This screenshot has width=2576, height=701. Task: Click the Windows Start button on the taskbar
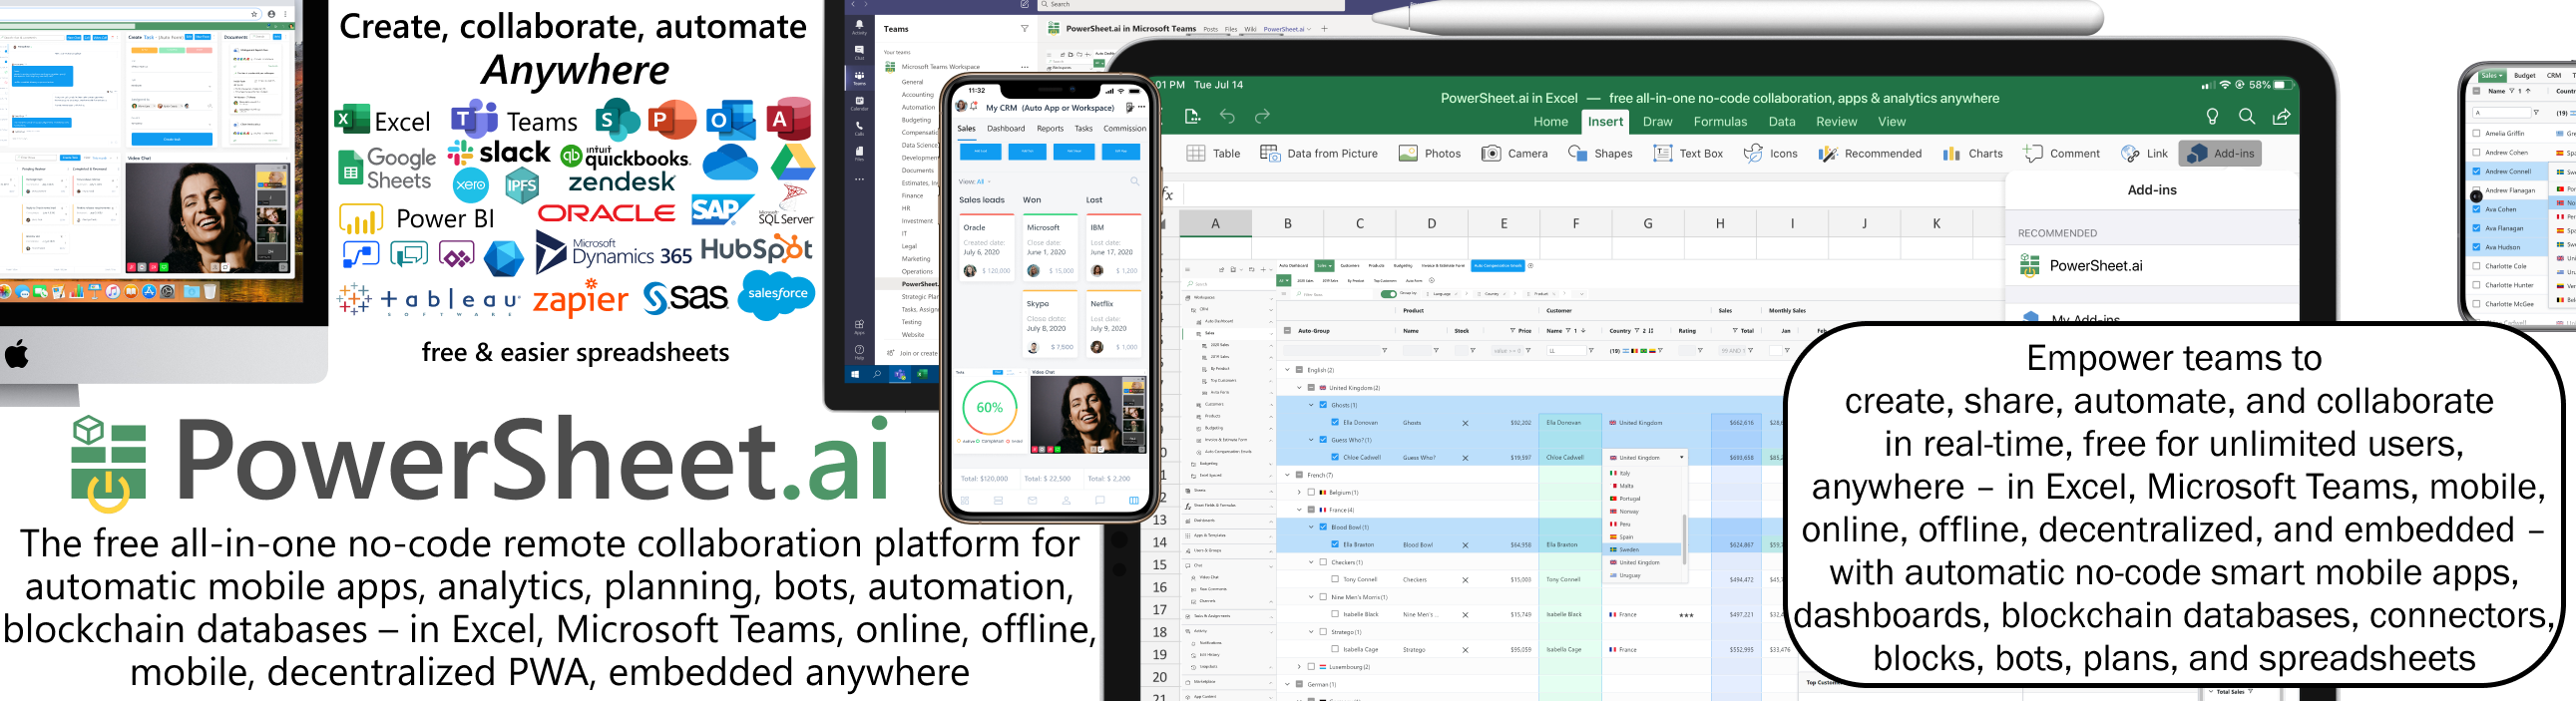[x=855, y=374]
